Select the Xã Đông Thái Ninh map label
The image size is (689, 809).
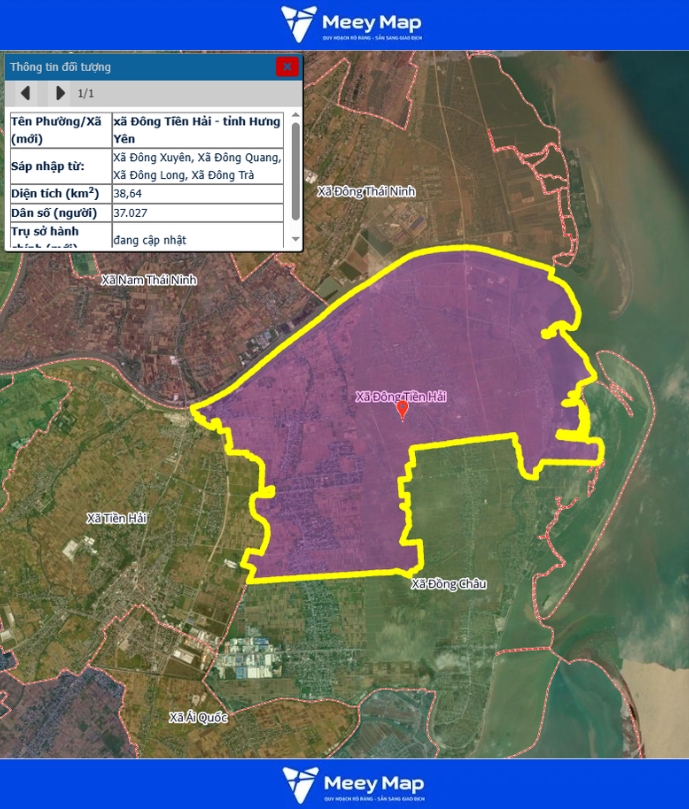click(x=365, y=191)
